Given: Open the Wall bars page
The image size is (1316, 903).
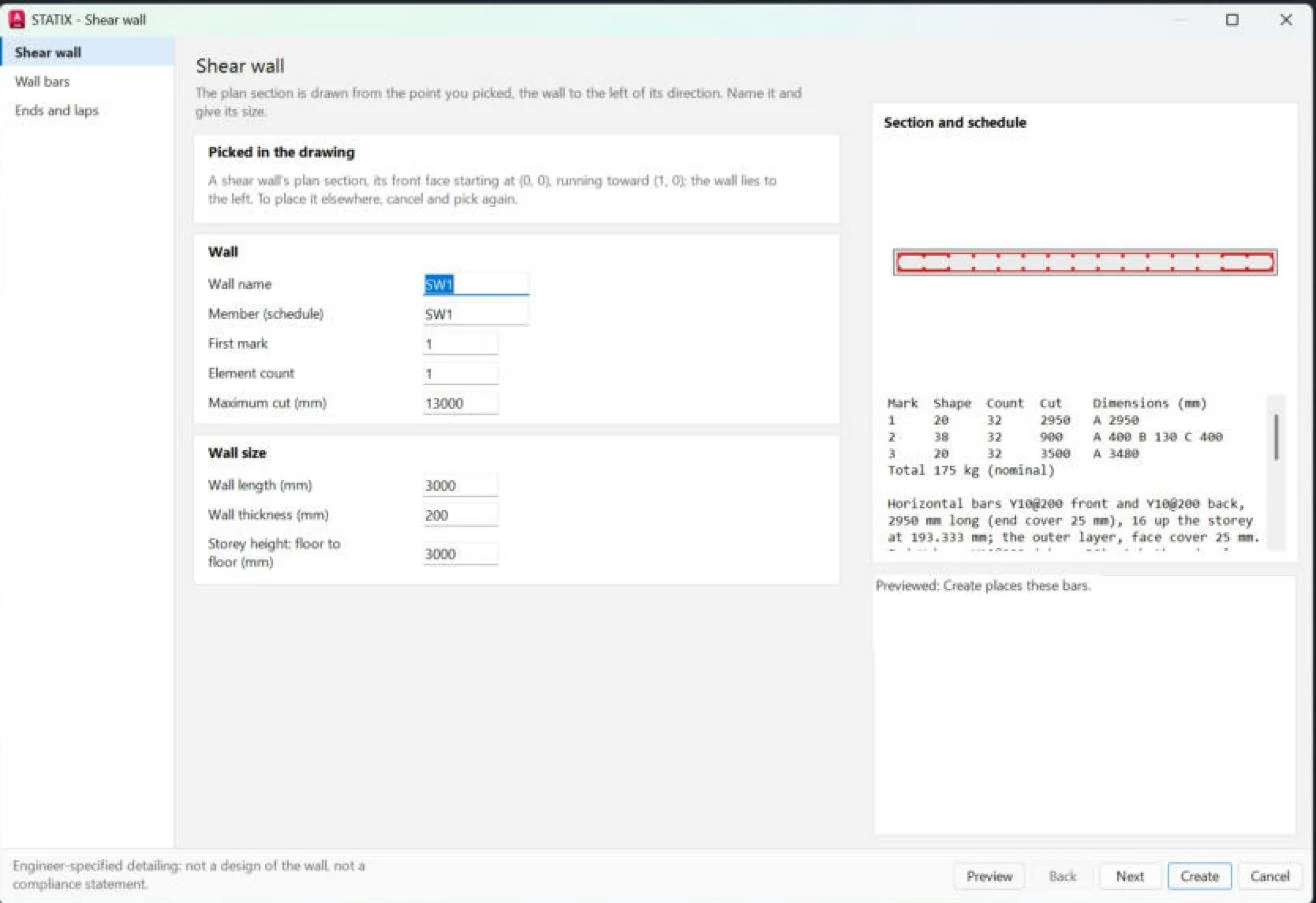Looking at the screenshot, I should [87, 81].
